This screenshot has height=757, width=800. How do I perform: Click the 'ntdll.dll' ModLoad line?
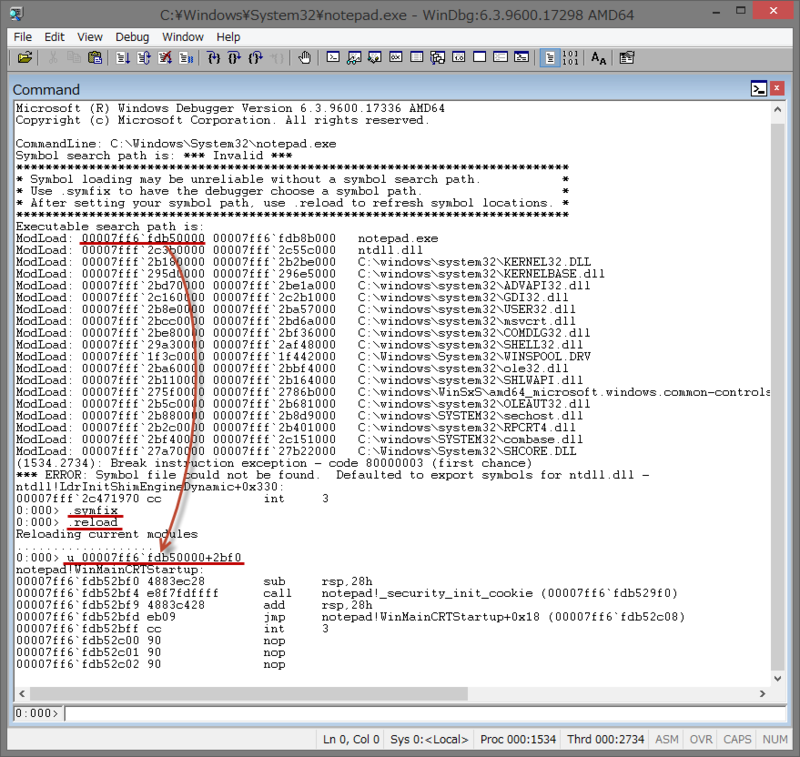click(x=219, y=250)
